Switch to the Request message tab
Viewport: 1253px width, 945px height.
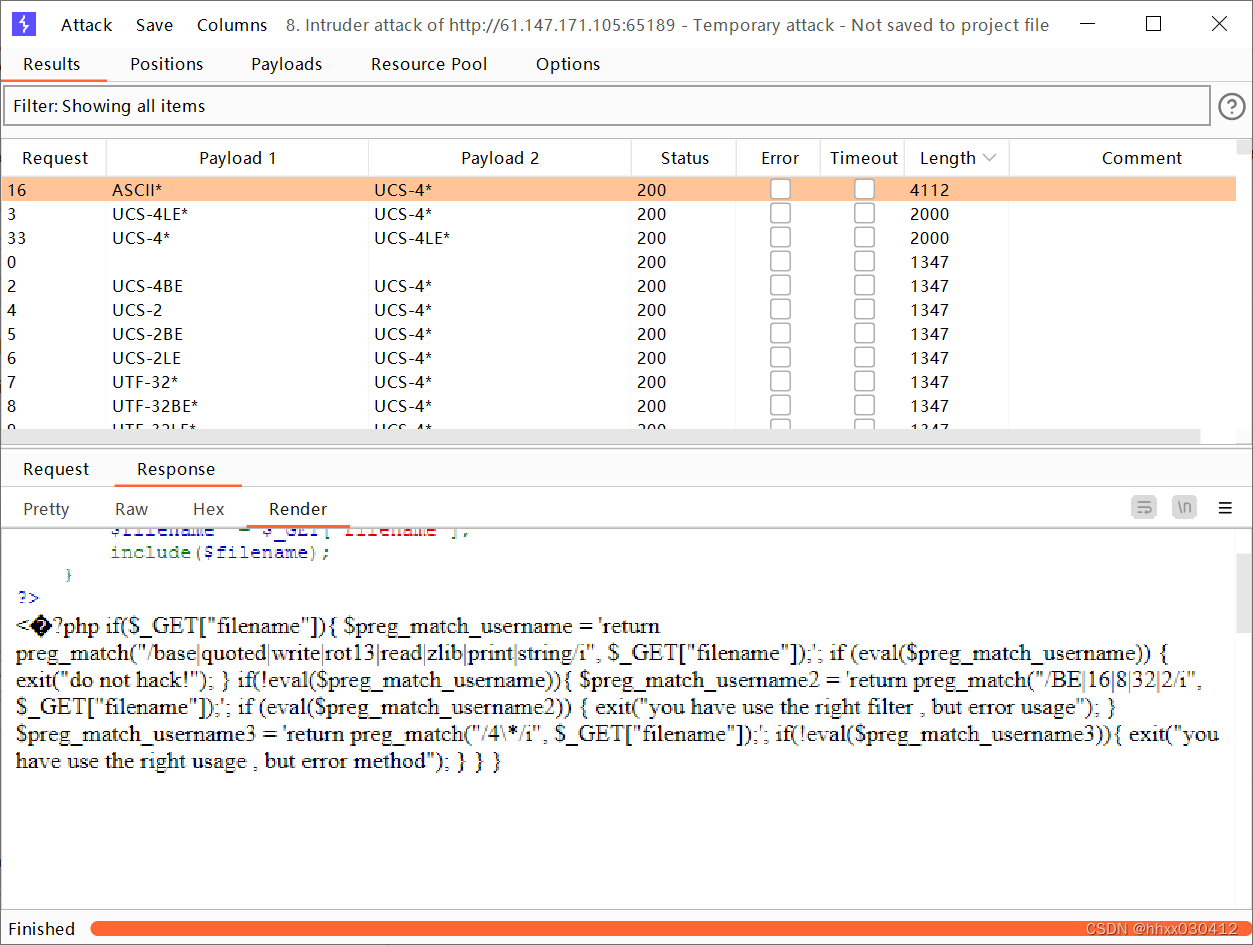56,469
